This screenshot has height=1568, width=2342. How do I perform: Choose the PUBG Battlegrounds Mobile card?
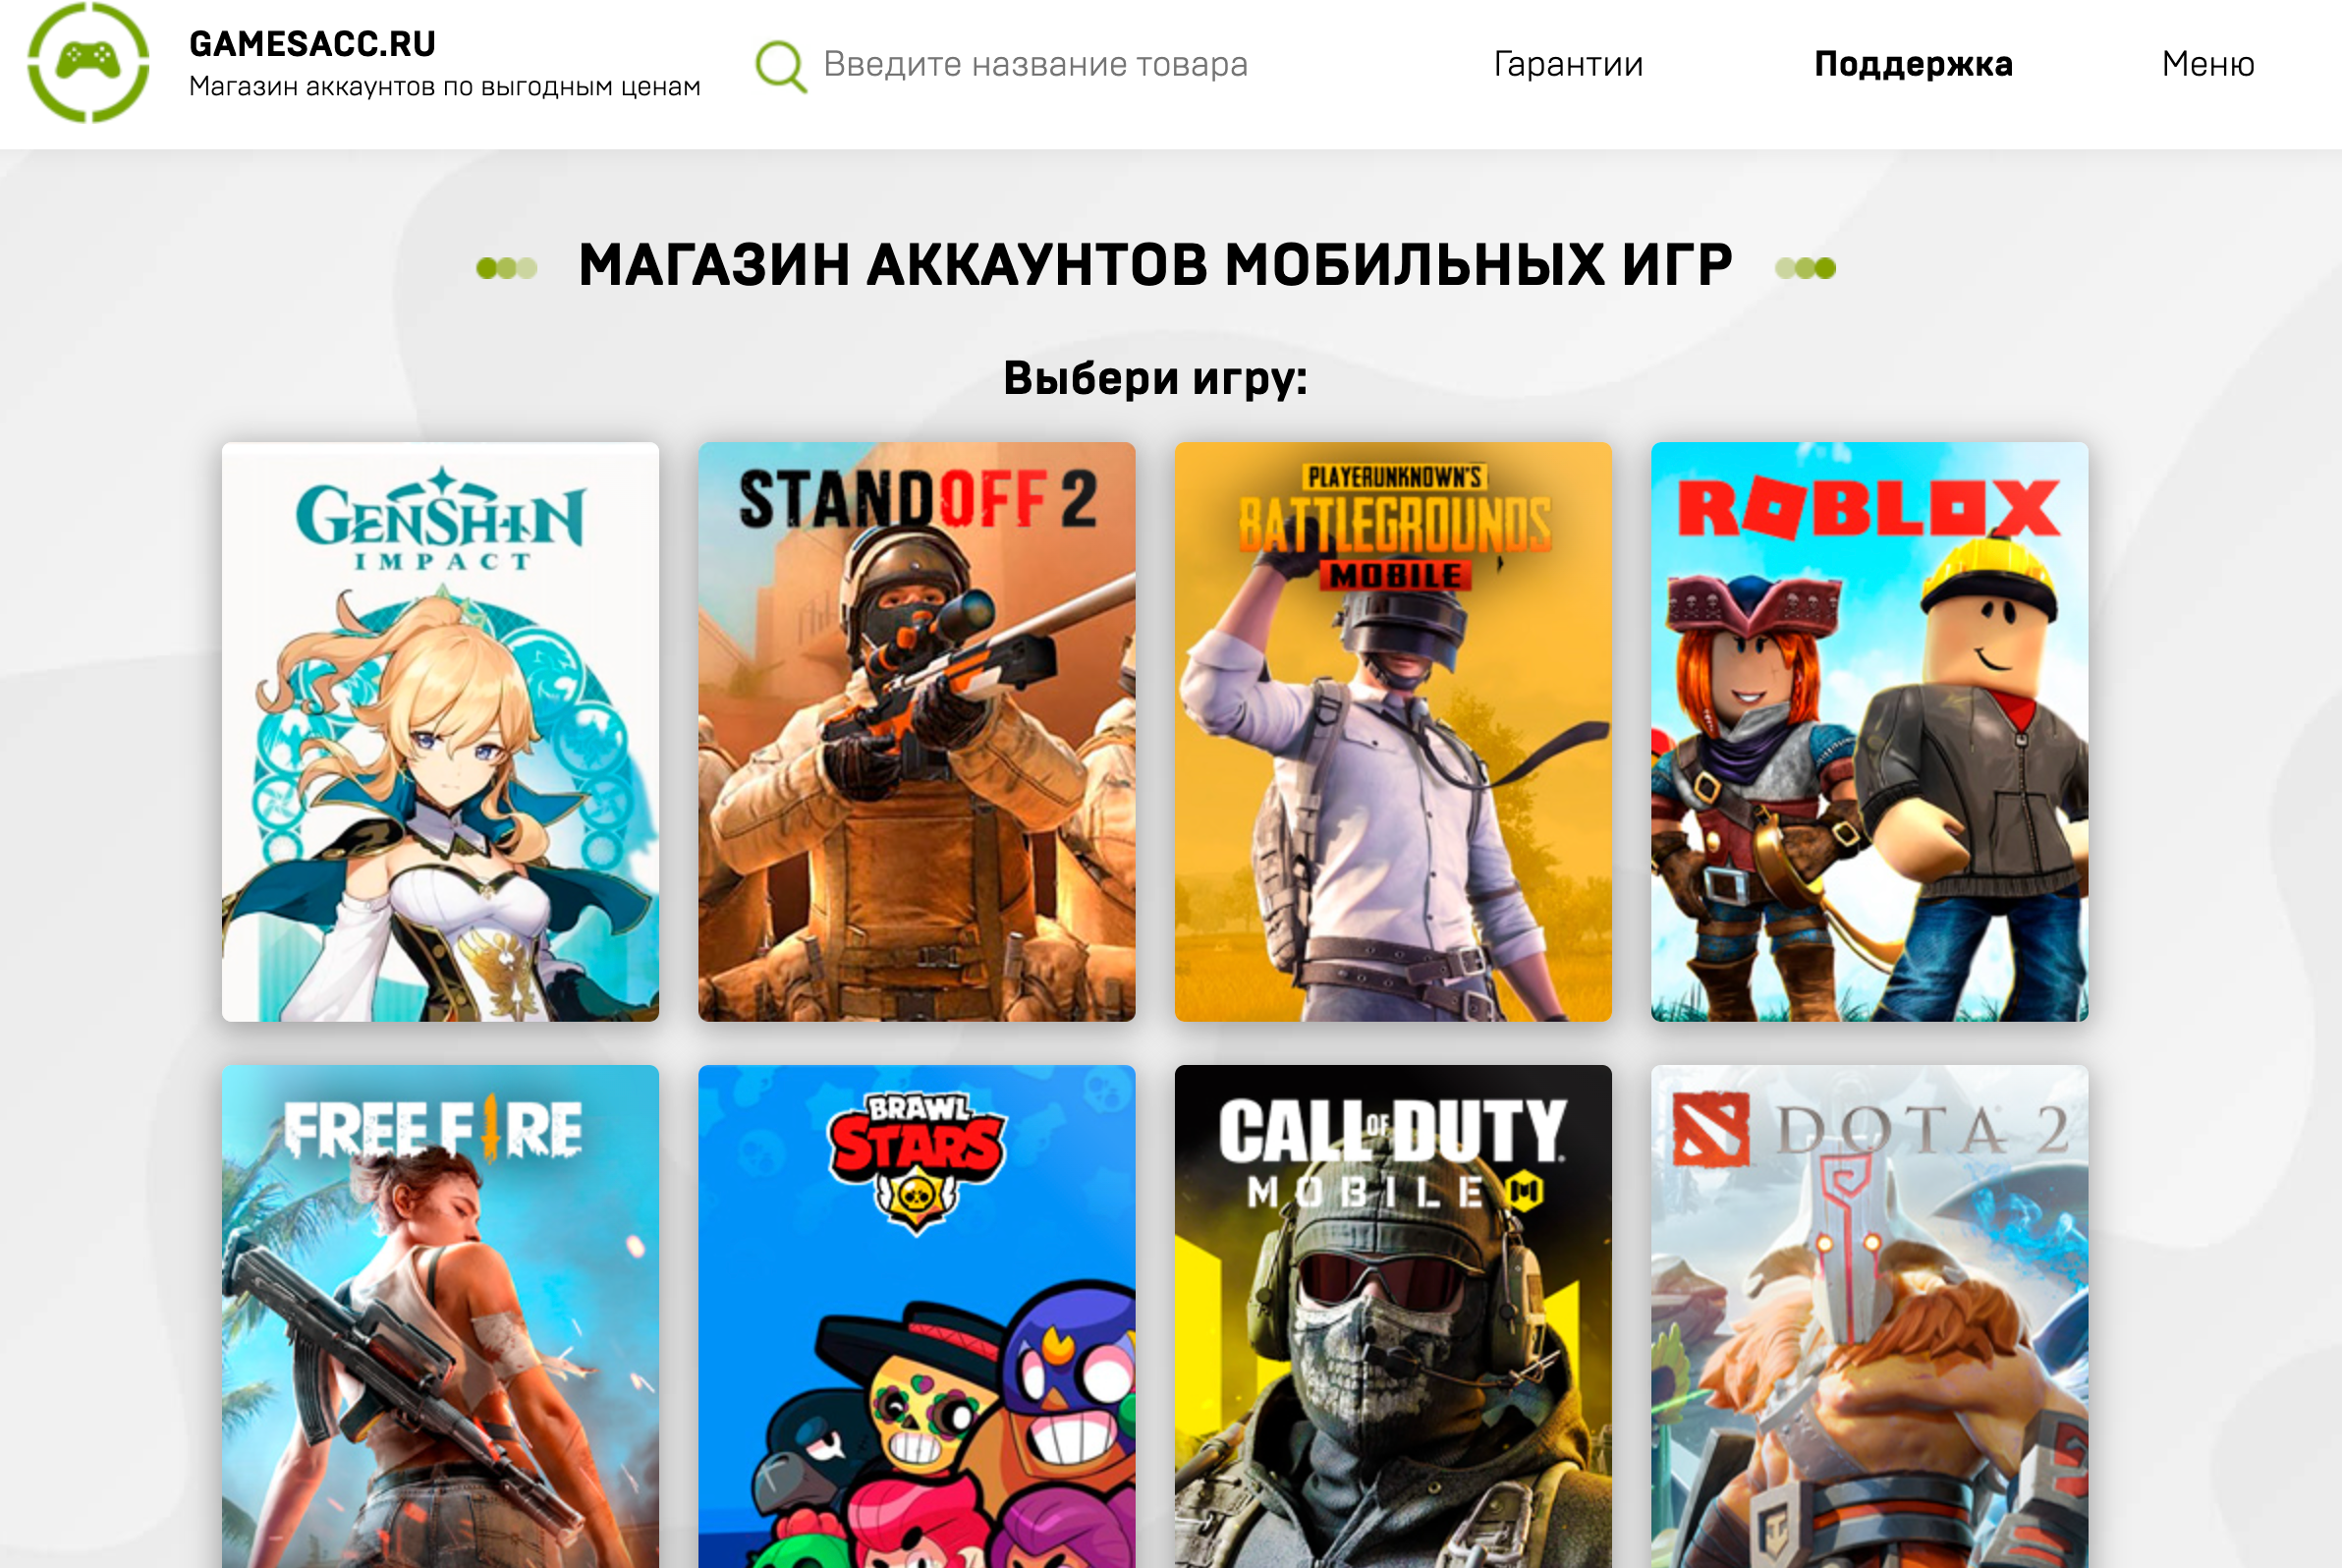1393,732
